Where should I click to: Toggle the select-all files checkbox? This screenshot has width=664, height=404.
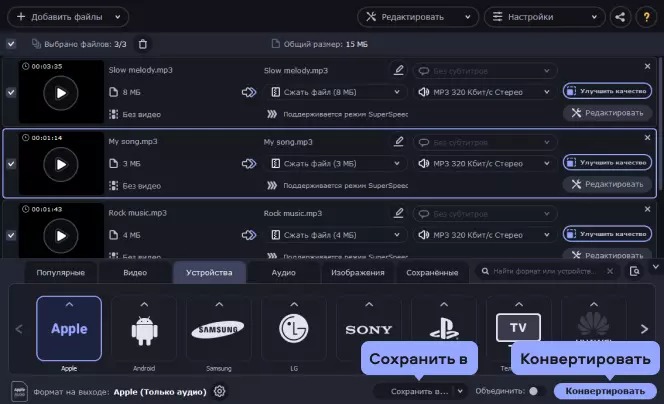[x=11, y=44]
